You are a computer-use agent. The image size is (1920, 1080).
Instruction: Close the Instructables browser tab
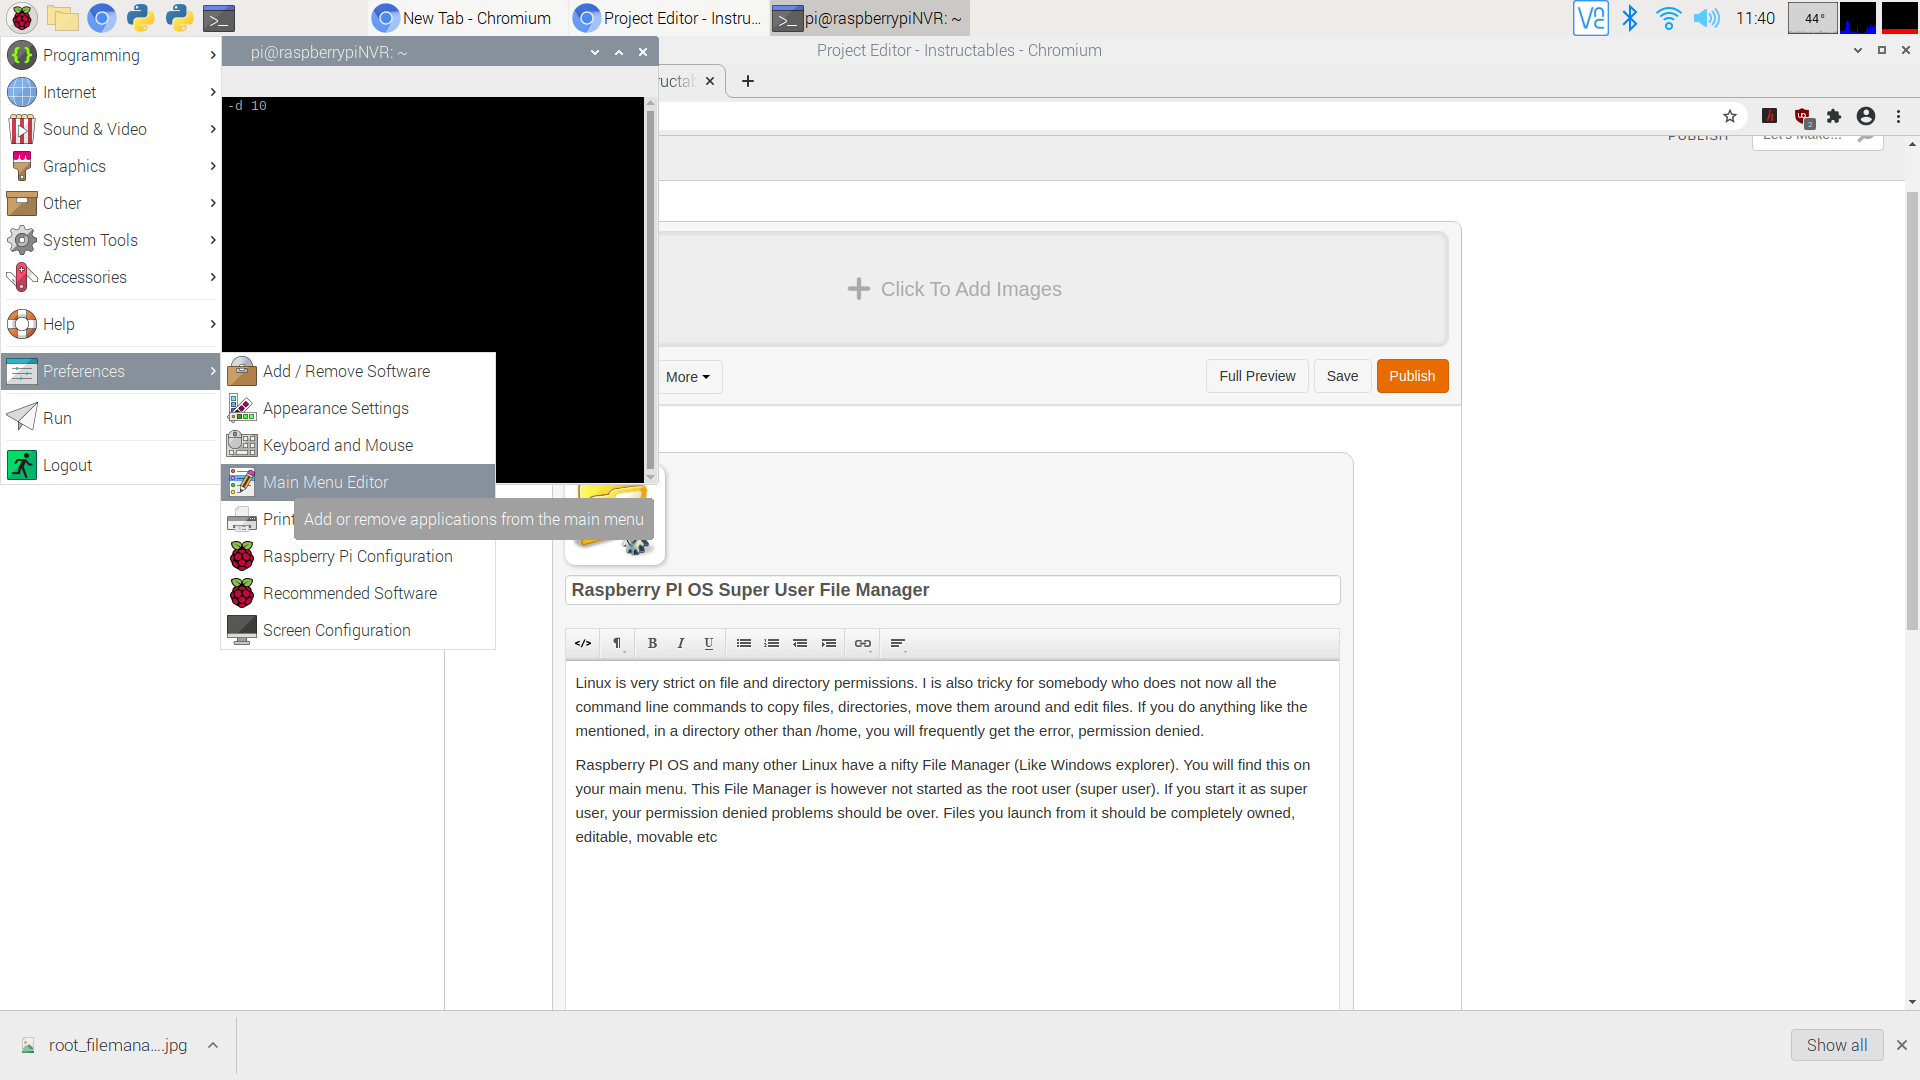click(710, 81)
